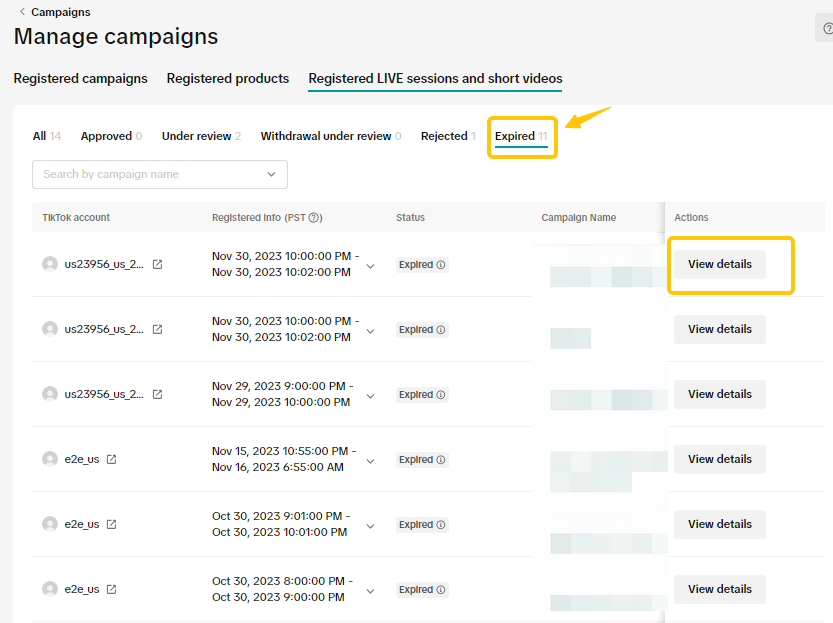The image size is (833, 623).
Task: Click the info icon beside Registered info (PST)
Action: (x=315, y=218)
